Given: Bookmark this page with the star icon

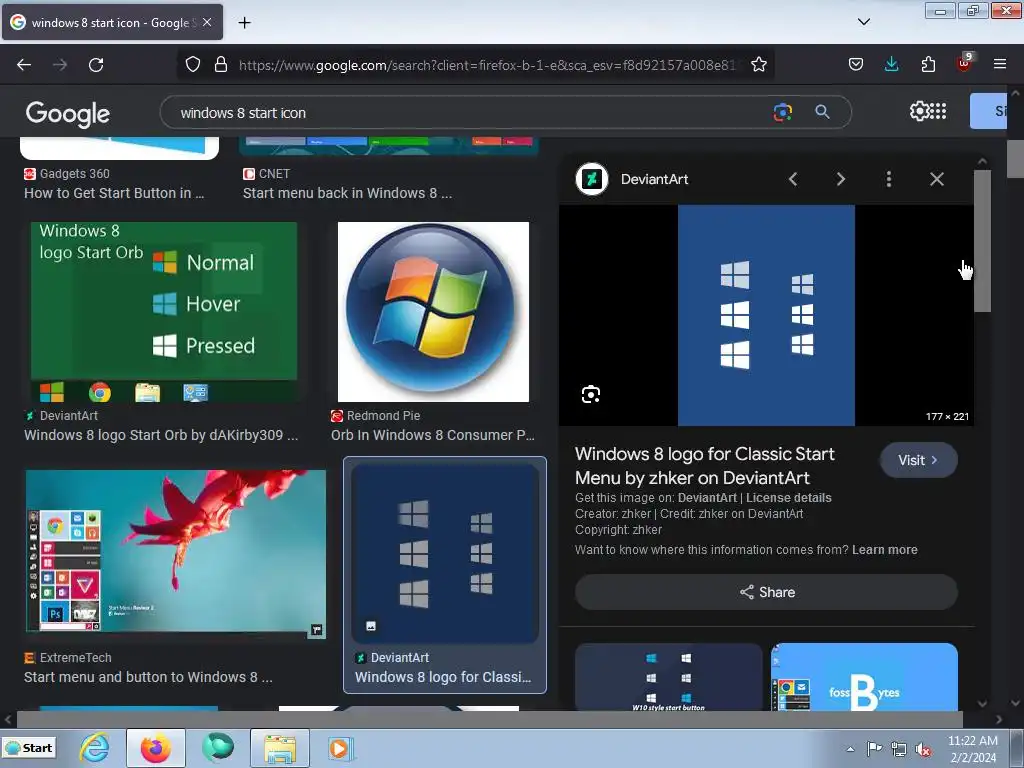Looking at the screenshot, I should click(x=758, y=65).
